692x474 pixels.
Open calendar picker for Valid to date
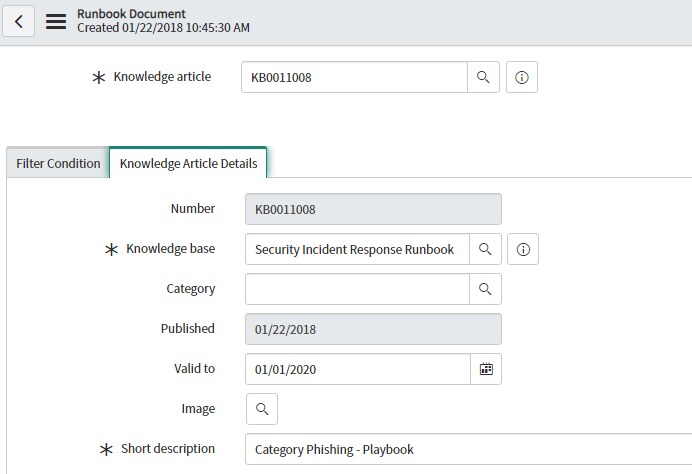(x=486, y=369)
